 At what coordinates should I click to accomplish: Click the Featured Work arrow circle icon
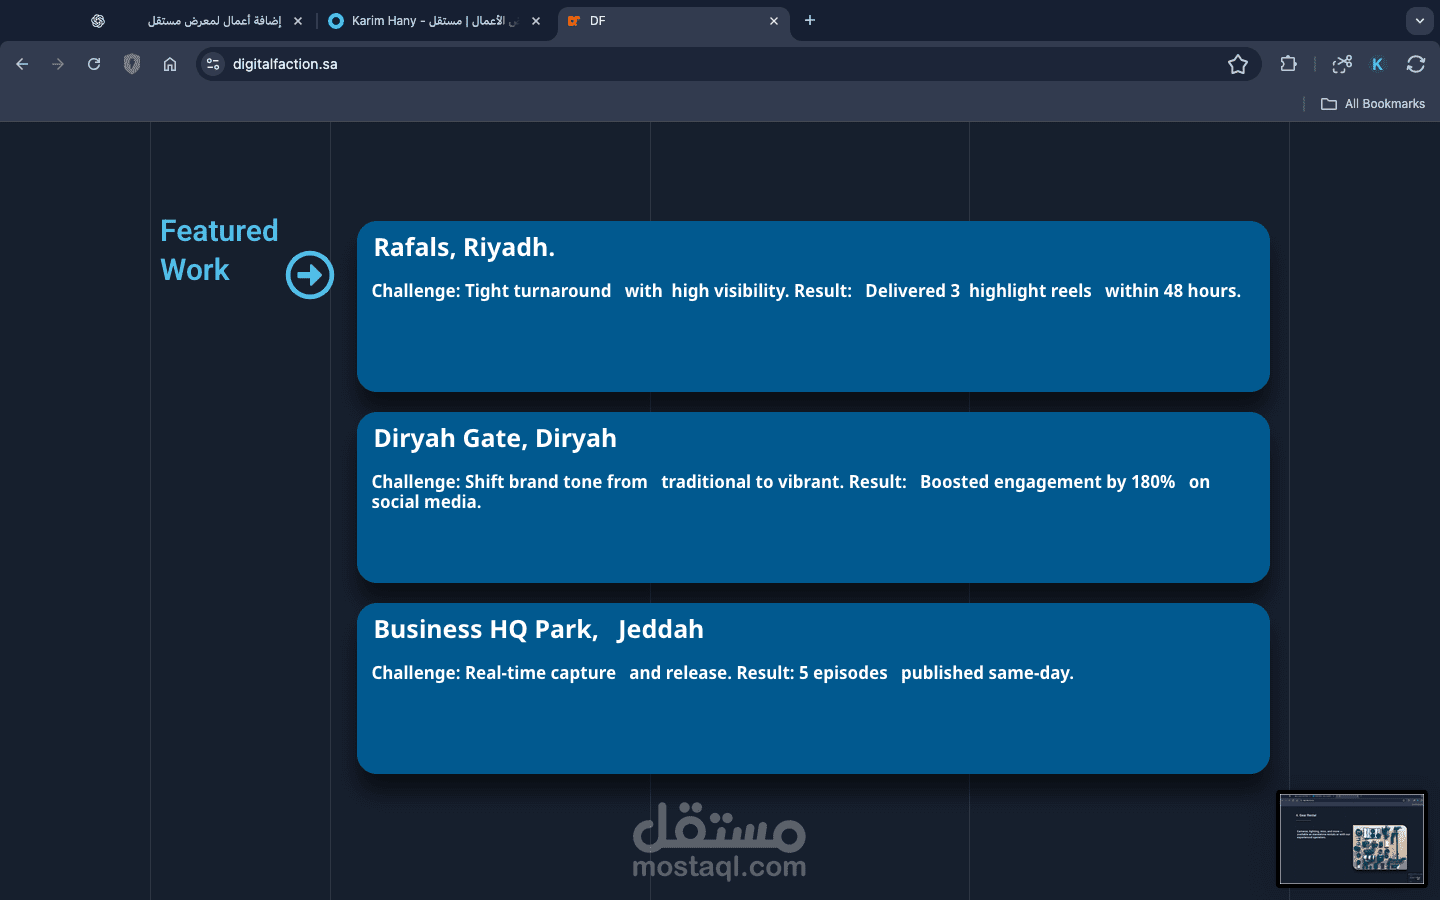point(310,275)
